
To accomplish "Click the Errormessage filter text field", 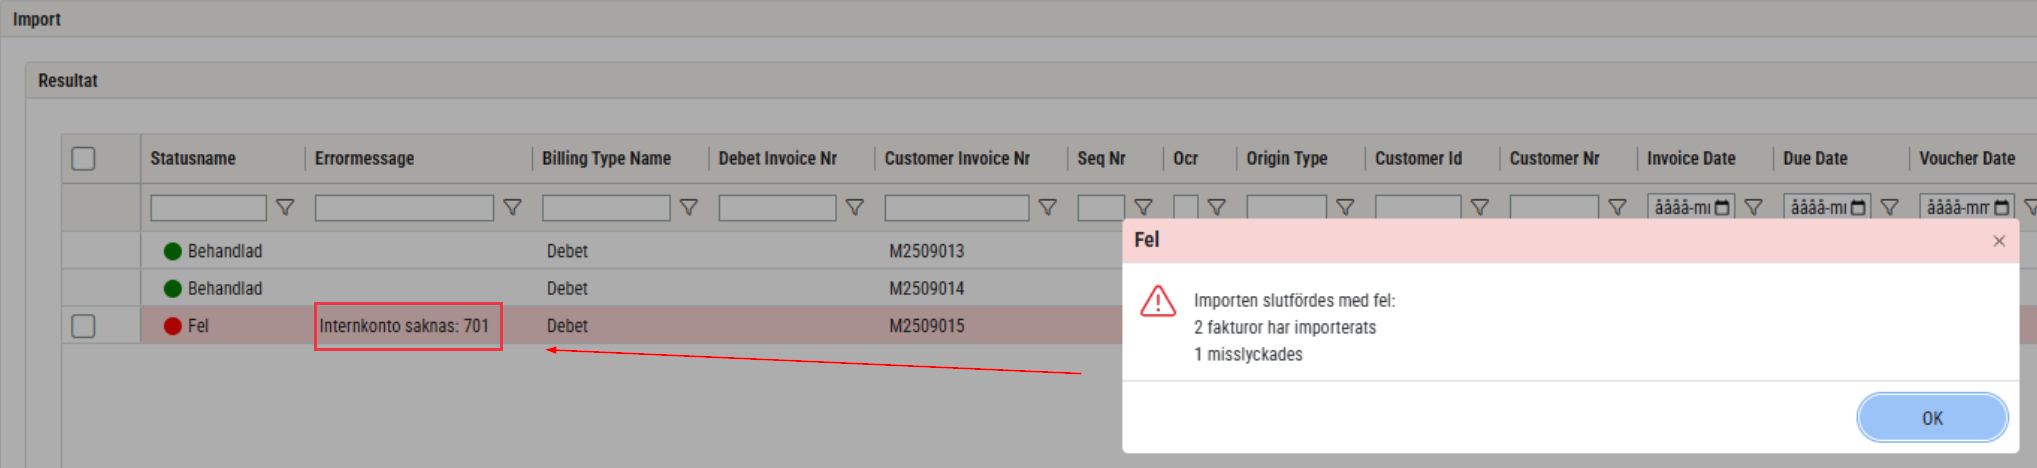I will tap(404, 208).
